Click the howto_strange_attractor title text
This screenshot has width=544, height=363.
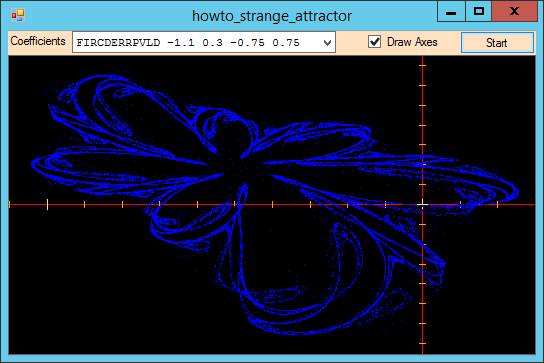[272, 16]
